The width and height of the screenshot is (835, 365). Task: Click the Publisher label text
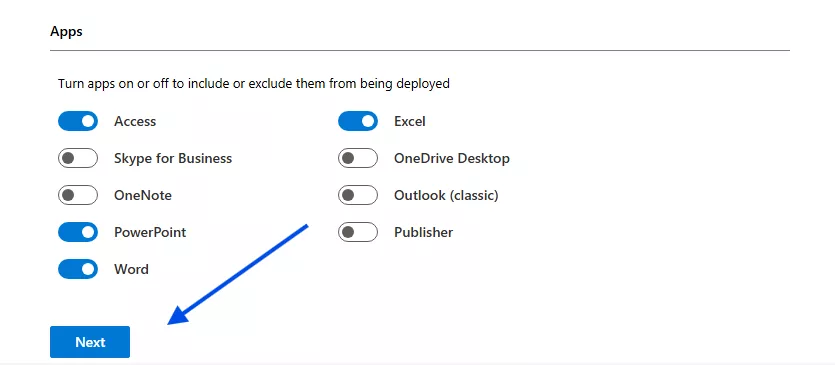[x=423, y=232]
